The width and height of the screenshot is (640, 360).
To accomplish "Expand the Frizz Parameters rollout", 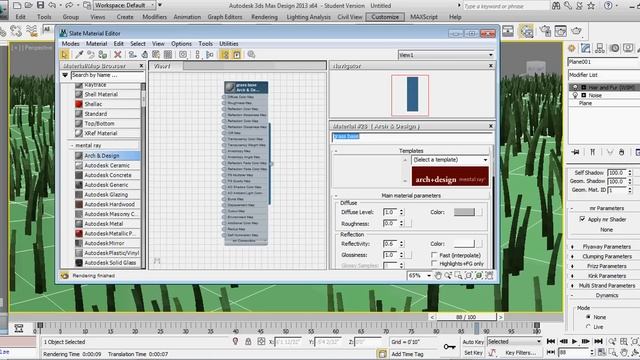I will point(606,266).
